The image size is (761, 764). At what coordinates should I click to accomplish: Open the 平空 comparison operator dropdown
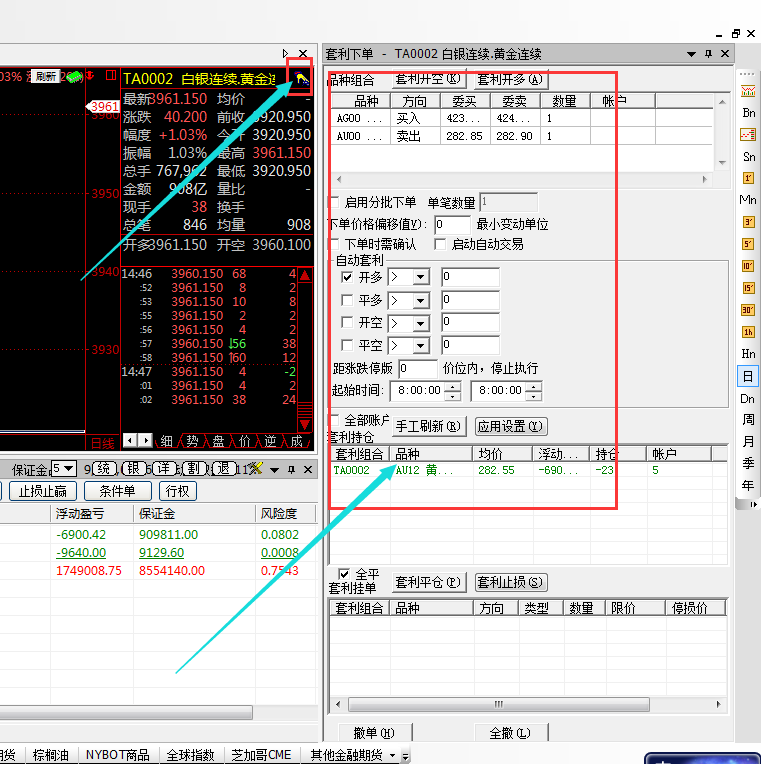click(x=420, y=345)
